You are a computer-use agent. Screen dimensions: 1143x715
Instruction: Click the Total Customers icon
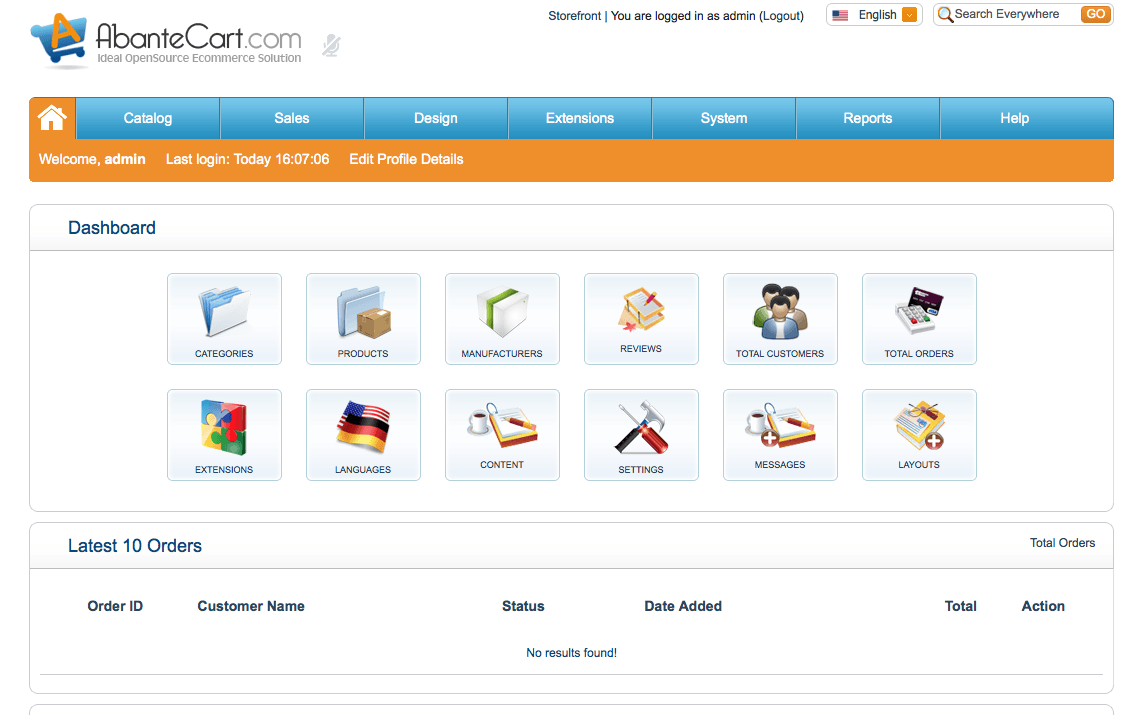[x=780, y=318]
